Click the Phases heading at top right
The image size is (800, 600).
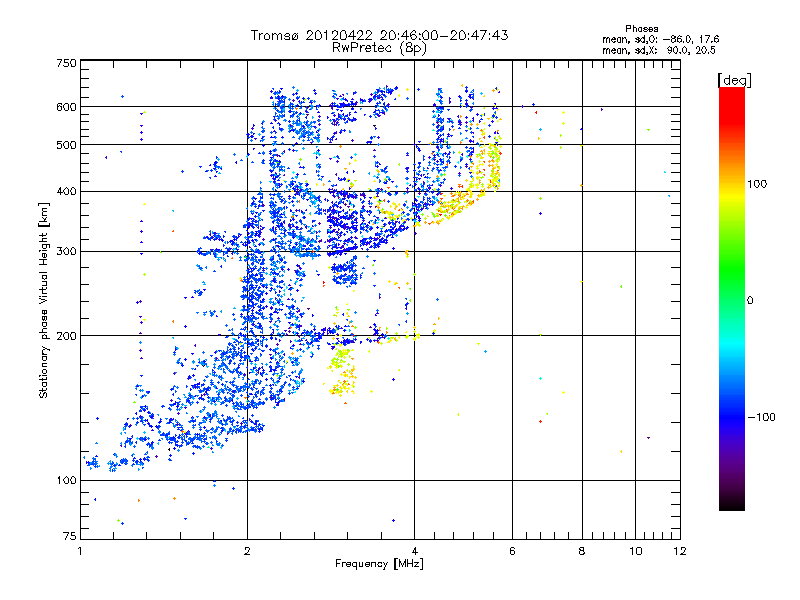point(642,29)
